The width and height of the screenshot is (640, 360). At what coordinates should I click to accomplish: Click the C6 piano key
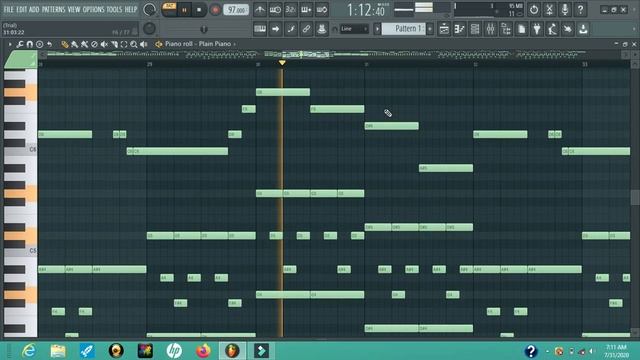pos(20,150)
